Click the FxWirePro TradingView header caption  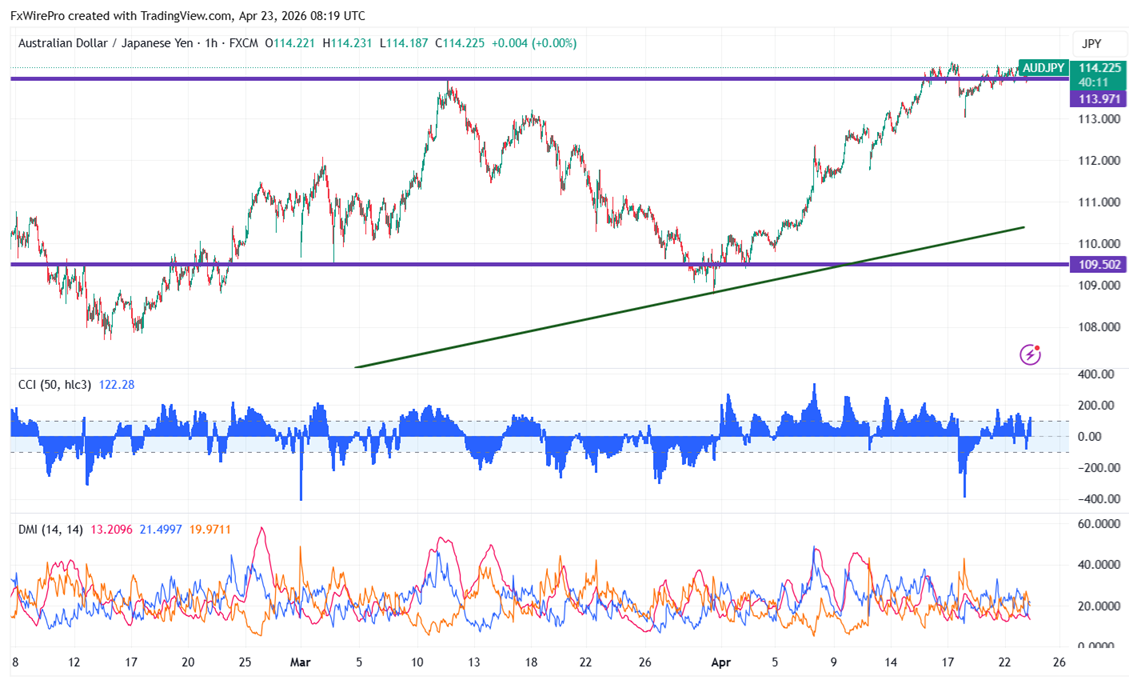pyautogui.click(x=188, y=15)
